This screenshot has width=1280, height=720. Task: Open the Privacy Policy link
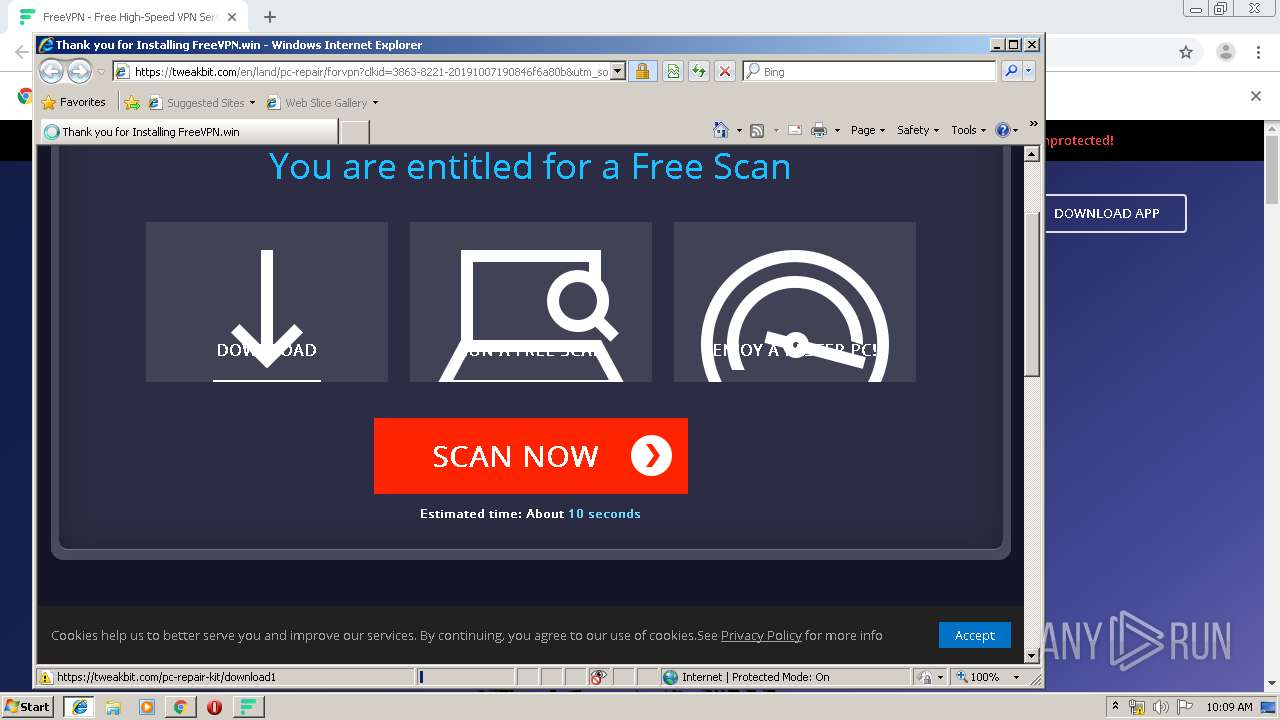[761, 635]
